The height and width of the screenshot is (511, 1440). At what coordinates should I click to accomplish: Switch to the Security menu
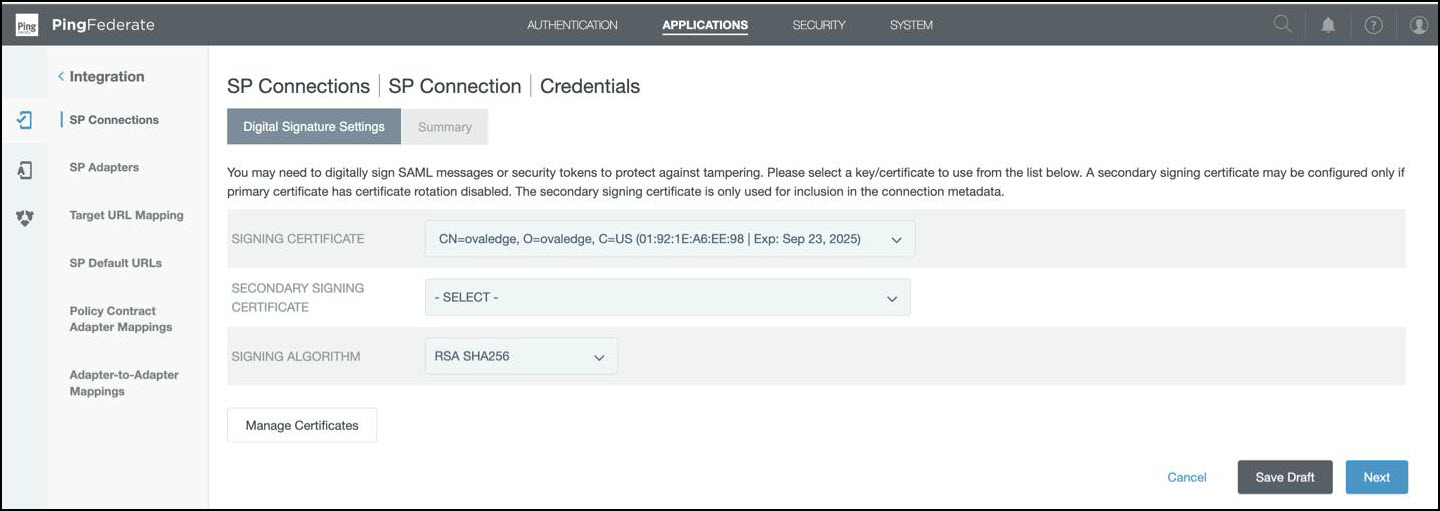point(819,25)
